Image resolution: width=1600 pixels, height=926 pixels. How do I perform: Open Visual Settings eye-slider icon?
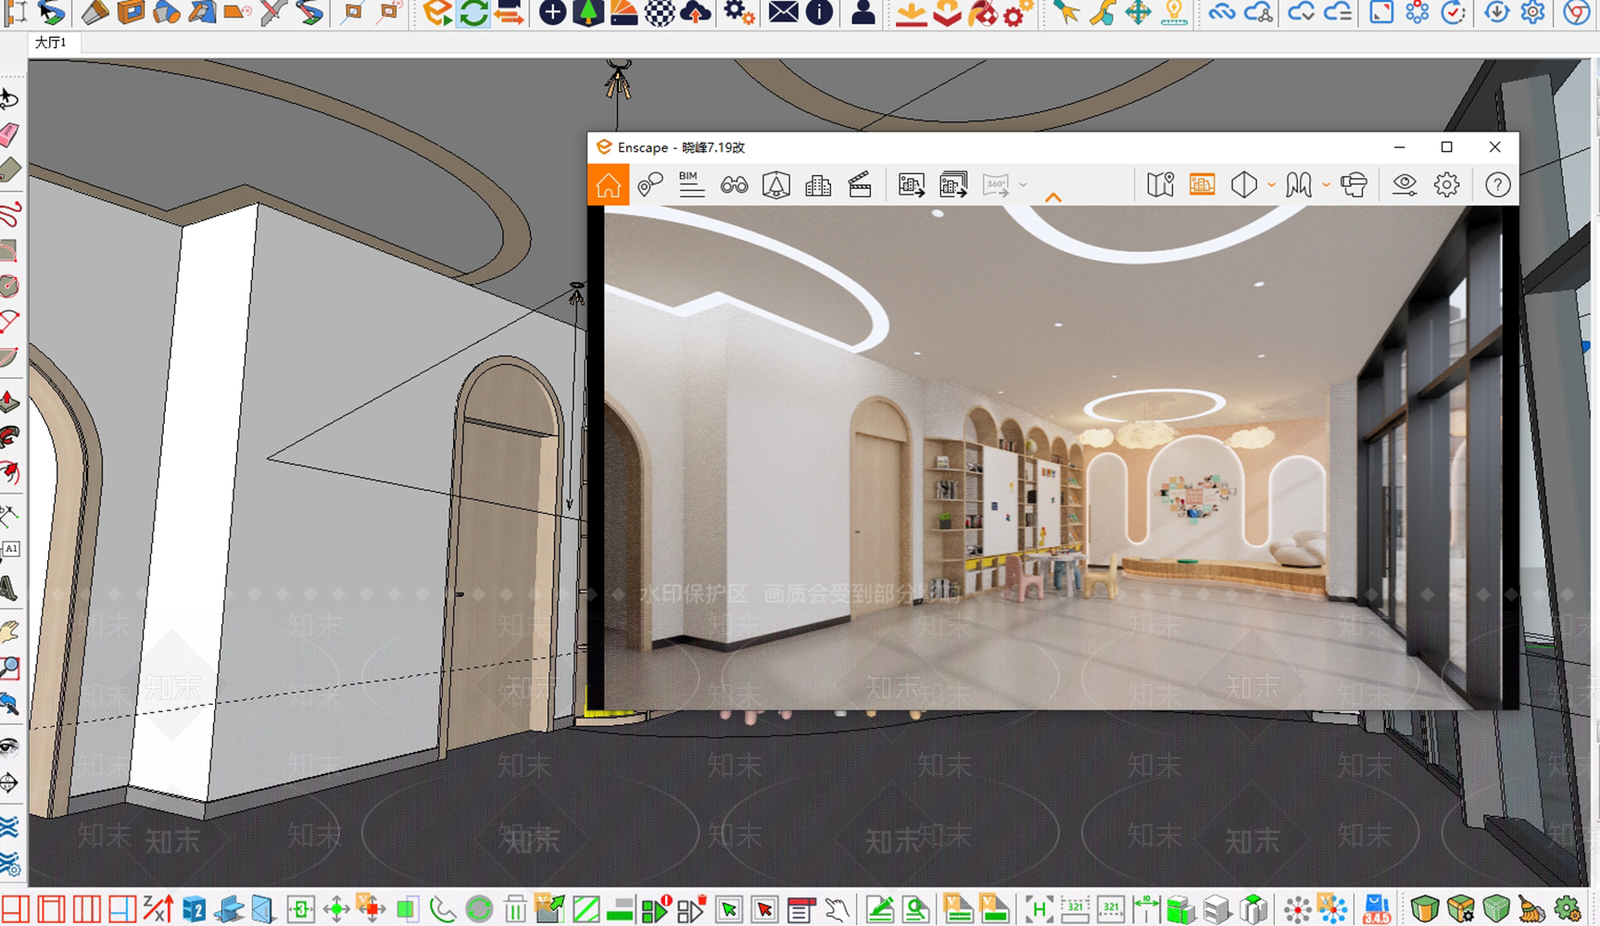coord(1404,185)
